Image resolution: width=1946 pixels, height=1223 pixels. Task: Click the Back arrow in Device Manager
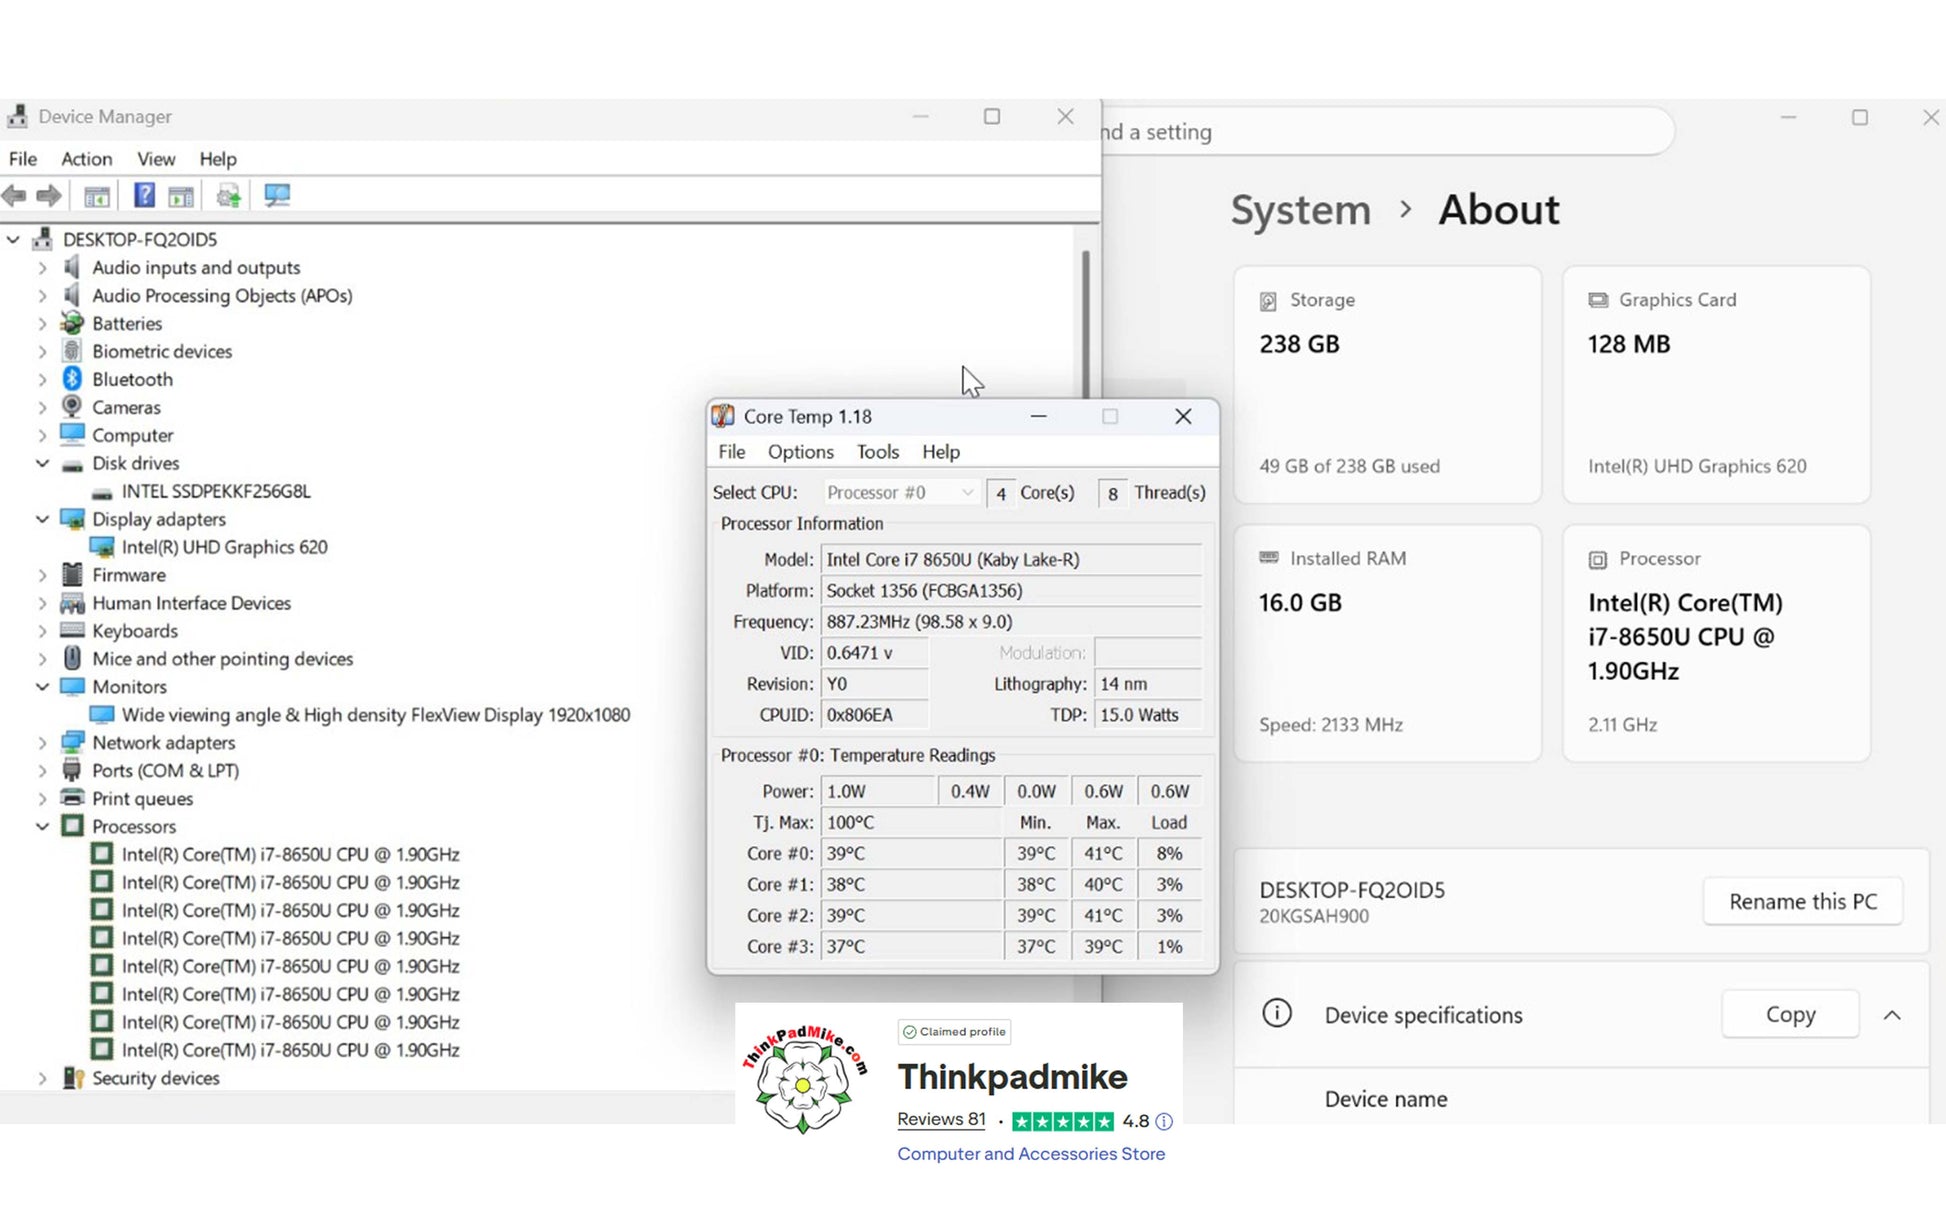15,195
